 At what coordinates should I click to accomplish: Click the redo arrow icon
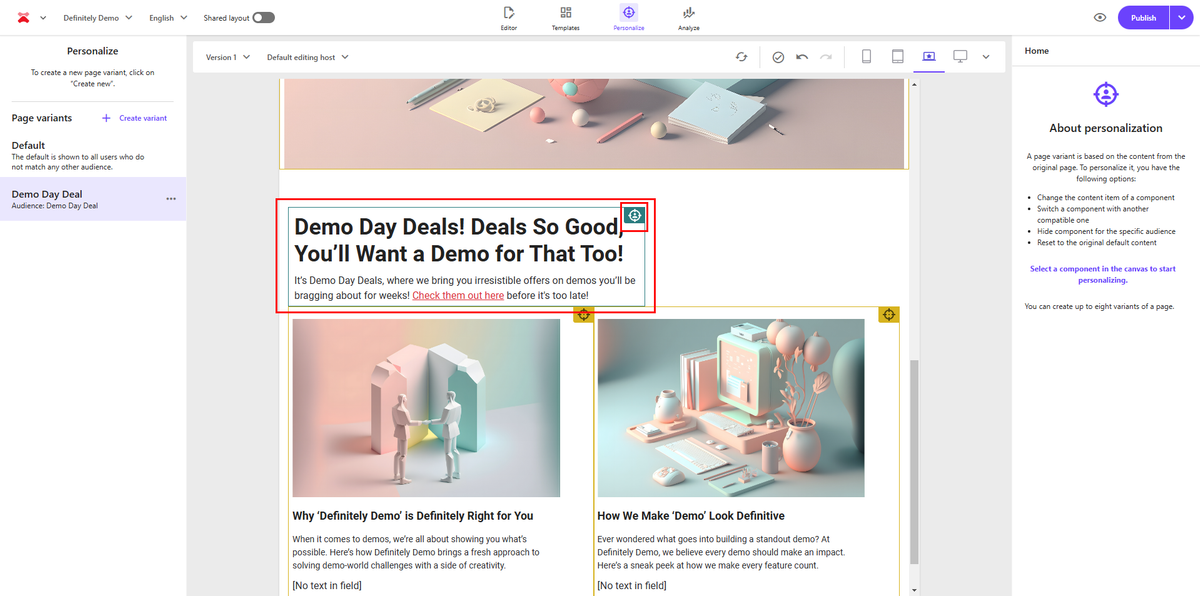click(826, 57)
